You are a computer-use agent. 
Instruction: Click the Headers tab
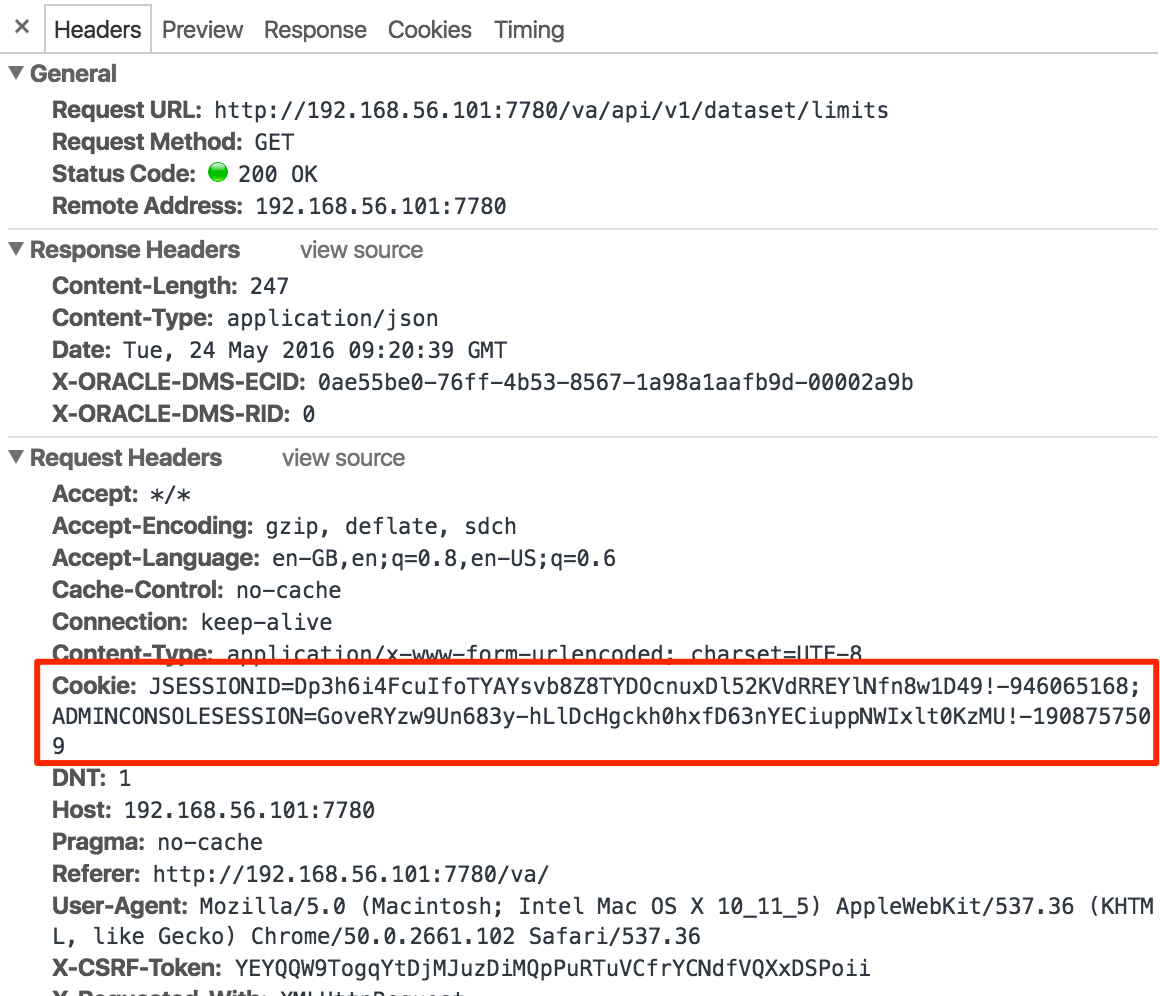(x=97, y=30)
